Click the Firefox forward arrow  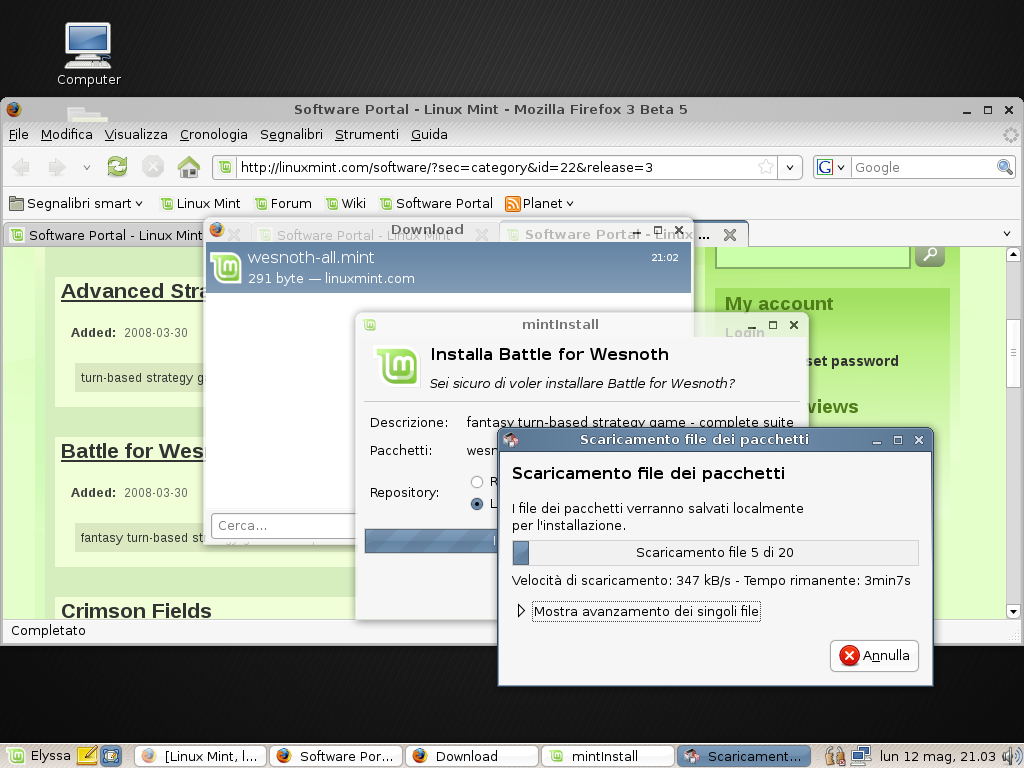pos(57,167)
